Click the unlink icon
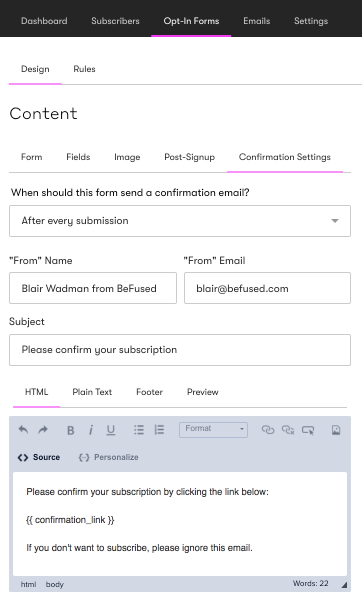The width and height of the screenshot is (362, 598). [x=288, y=430]
